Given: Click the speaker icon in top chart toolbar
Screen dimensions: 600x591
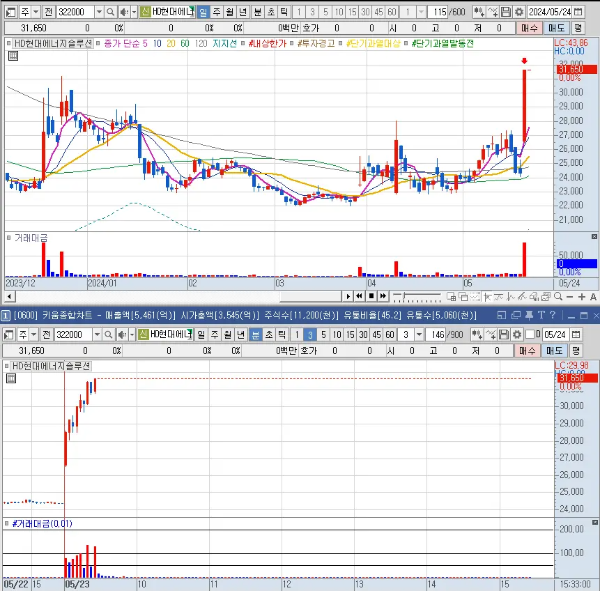Looking at the screenshot, I should (124, 12).
